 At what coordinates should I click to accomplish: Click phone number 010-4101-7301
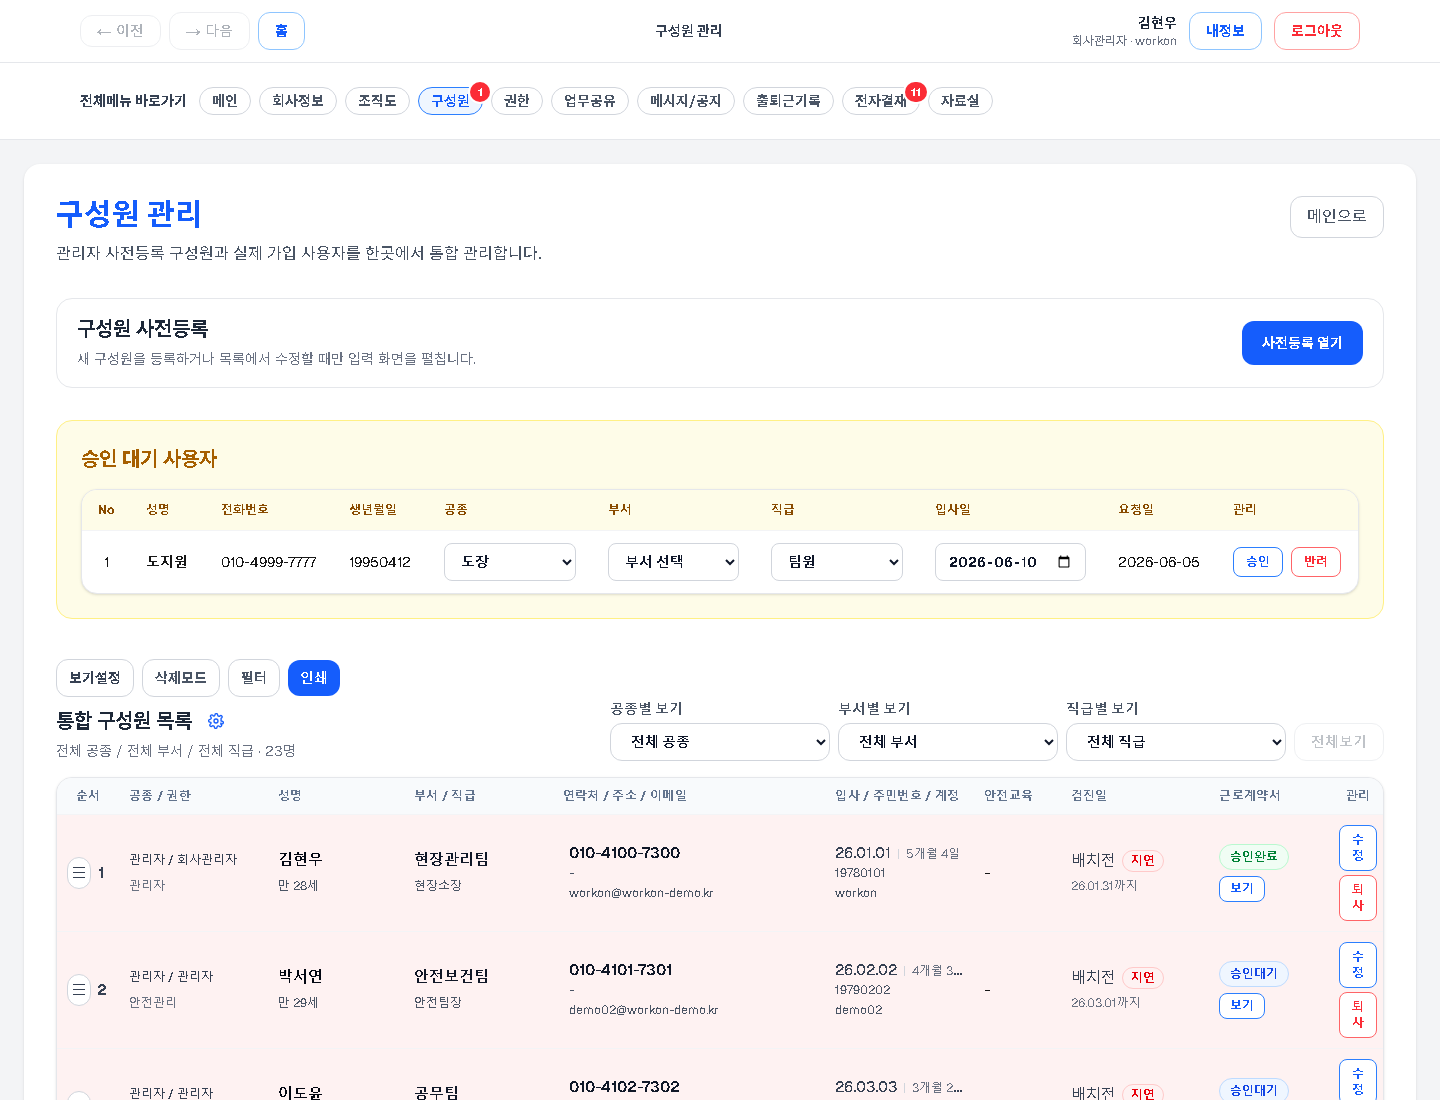click(620, 970)
